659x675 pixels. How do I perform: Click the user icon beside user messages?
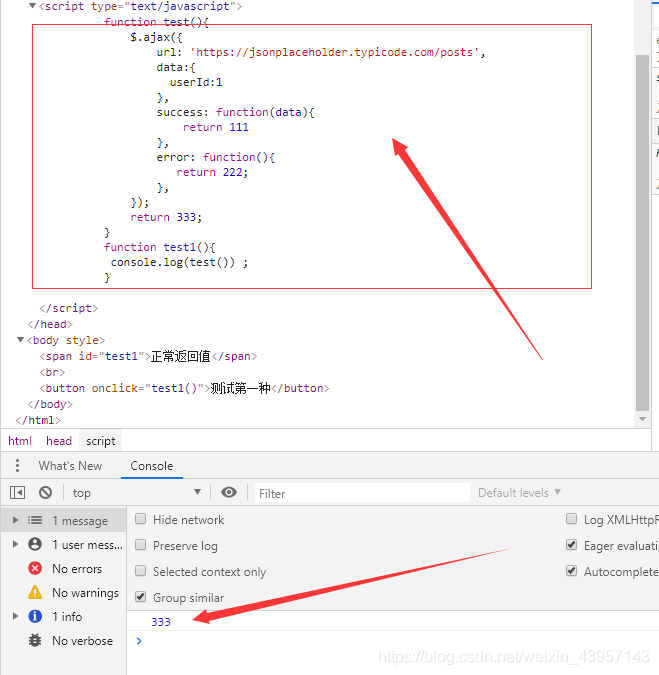35,544
